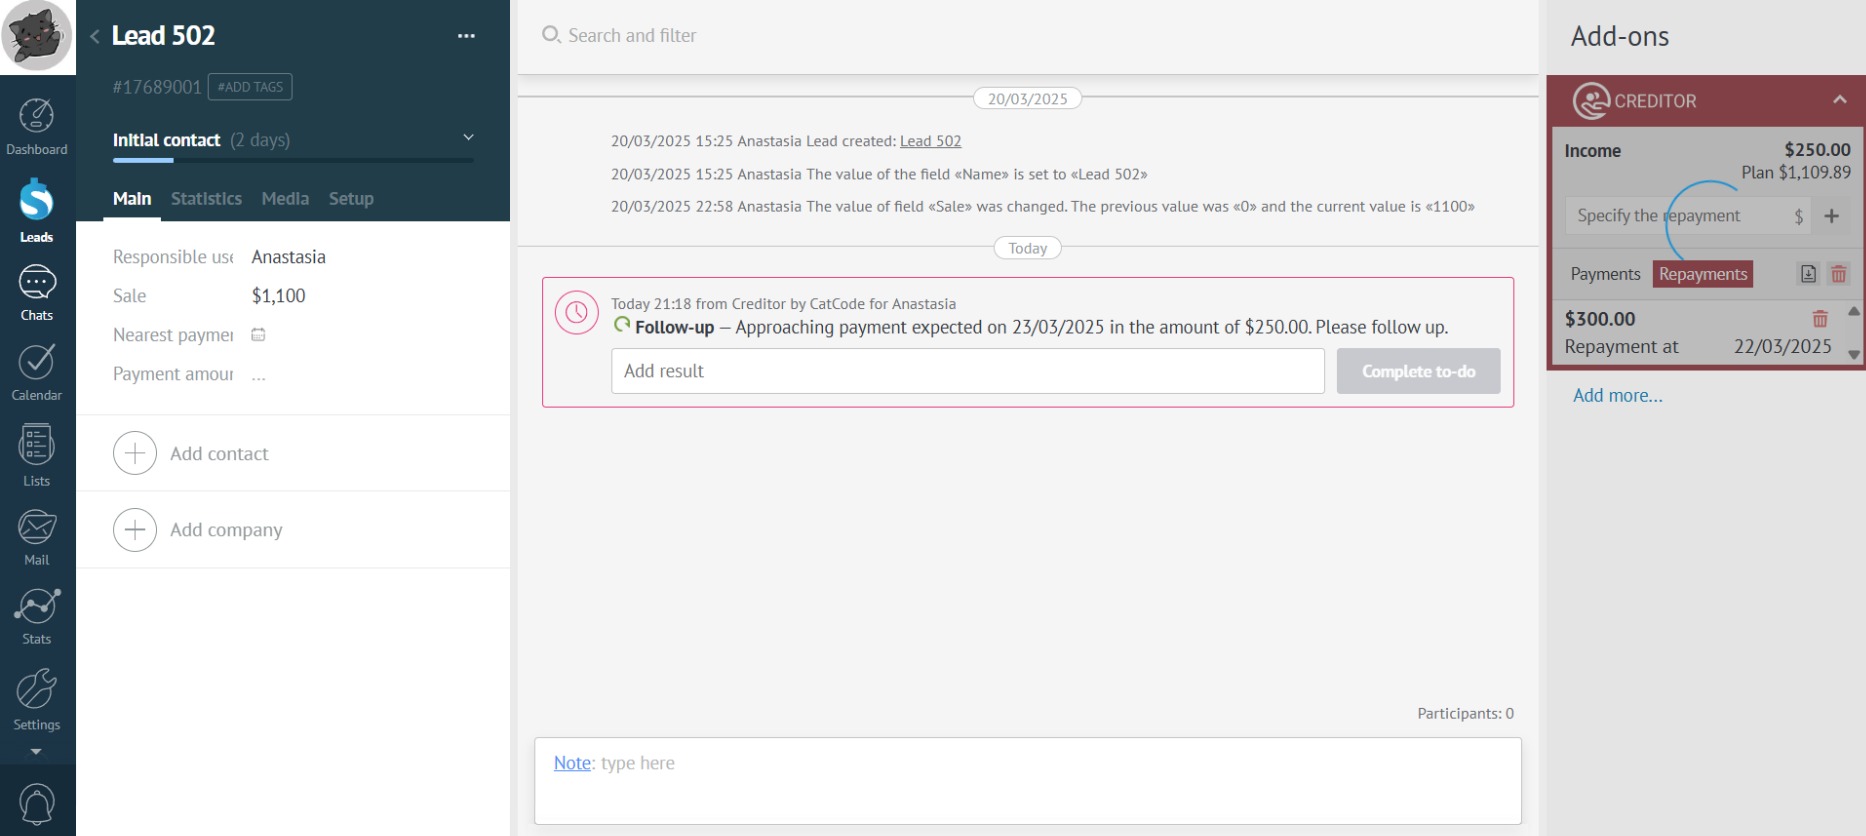Open the Nearest payment calendar picker
Image resolution: width=1866 pixels, height=836 pixels.
pyautogui.click(x=258, y=335)
